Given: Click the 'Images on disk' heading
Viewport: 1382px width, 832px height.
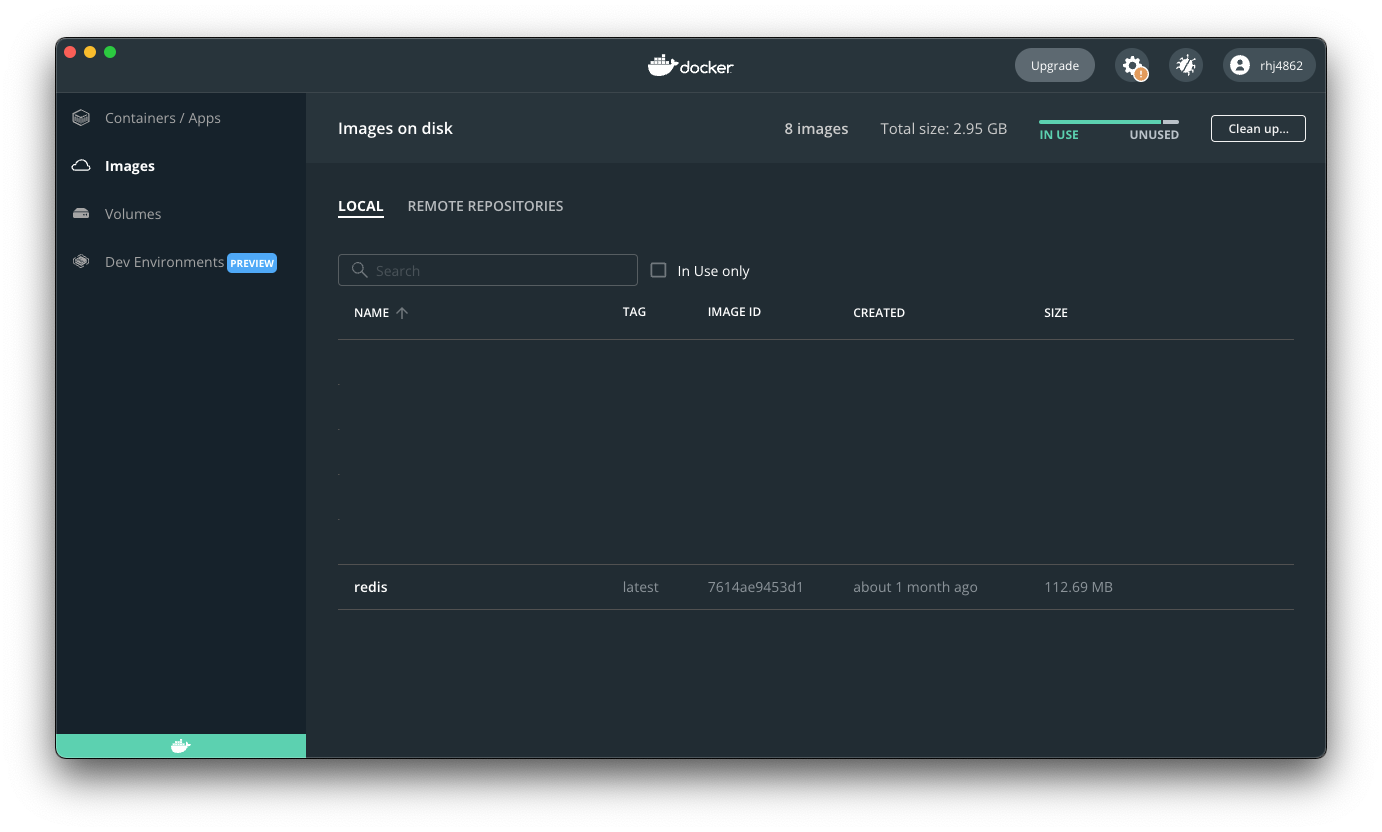Looking at the screenshot, I should (395, 129).
